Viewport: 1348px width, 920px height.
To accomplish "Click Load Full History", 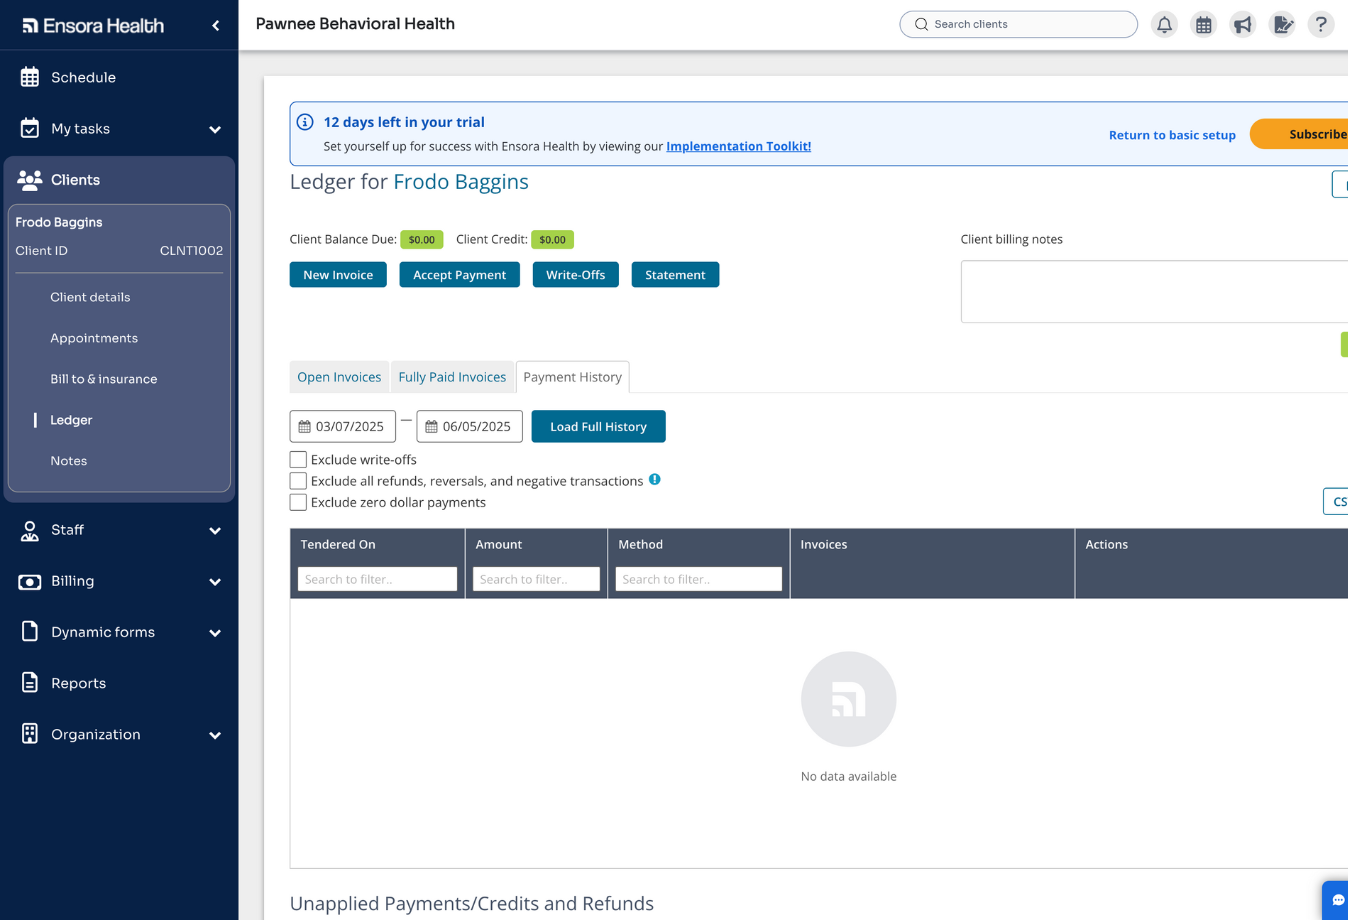I will pos(598,426).
